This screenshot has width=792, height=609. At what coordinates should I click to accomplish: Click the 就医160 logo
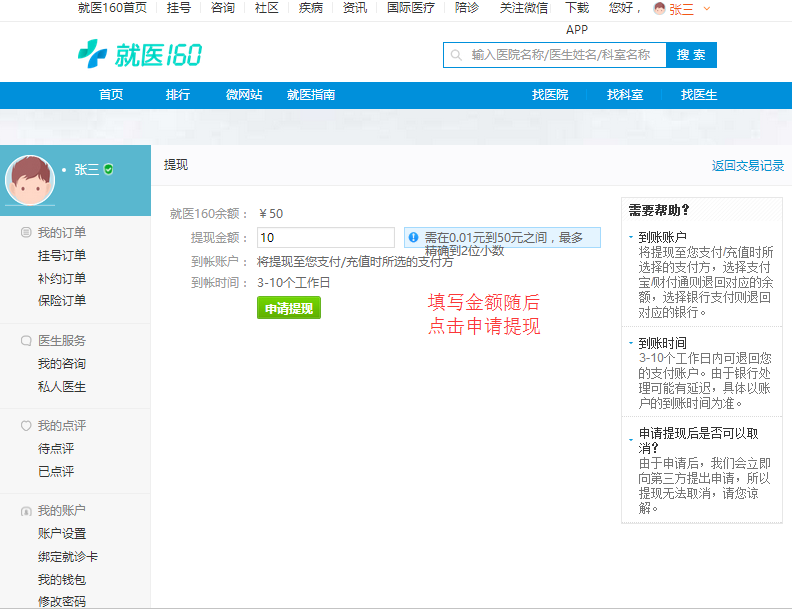click(x=140, y=54)
